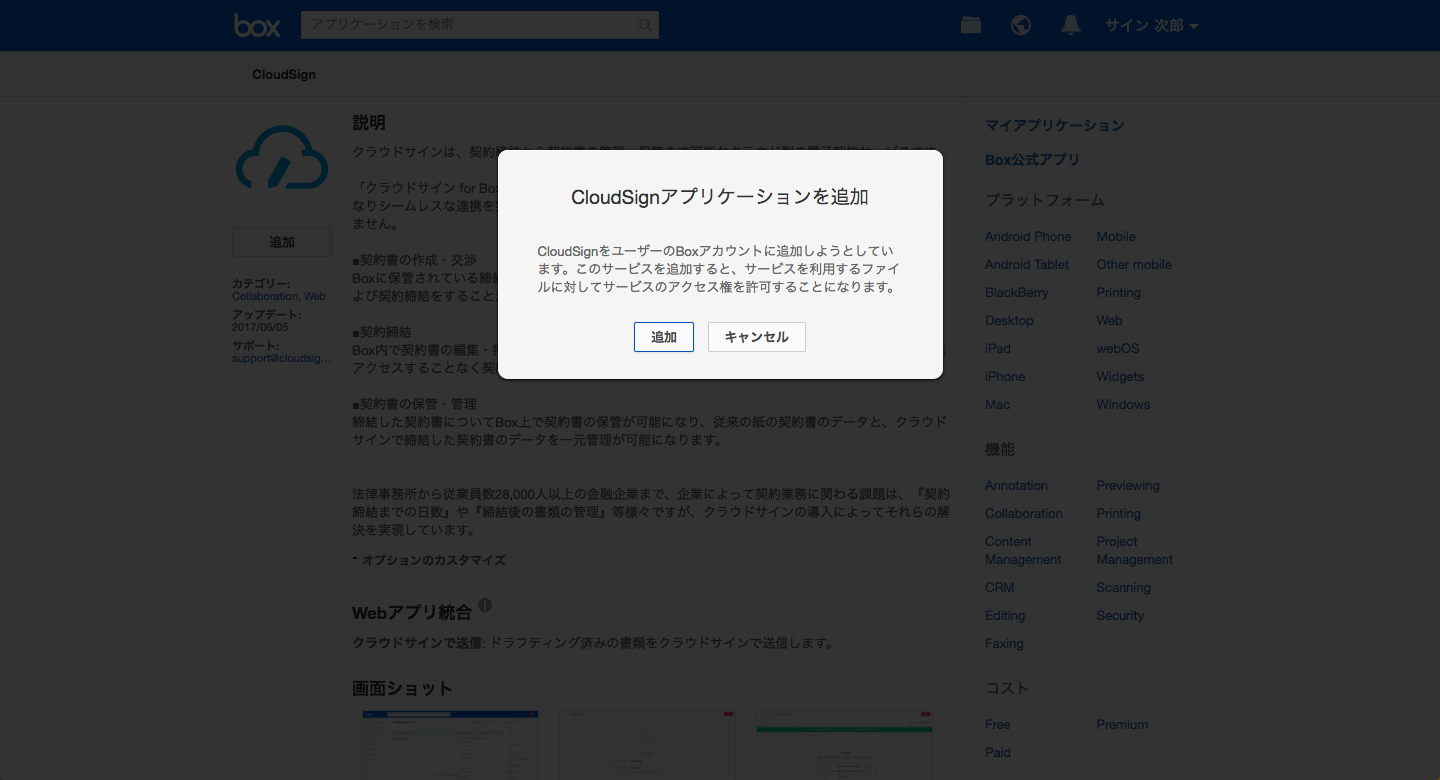The height and width of the screenshot is (780, 1440).
Task: Select the Premium cost filter
Action: [1122, 725]
